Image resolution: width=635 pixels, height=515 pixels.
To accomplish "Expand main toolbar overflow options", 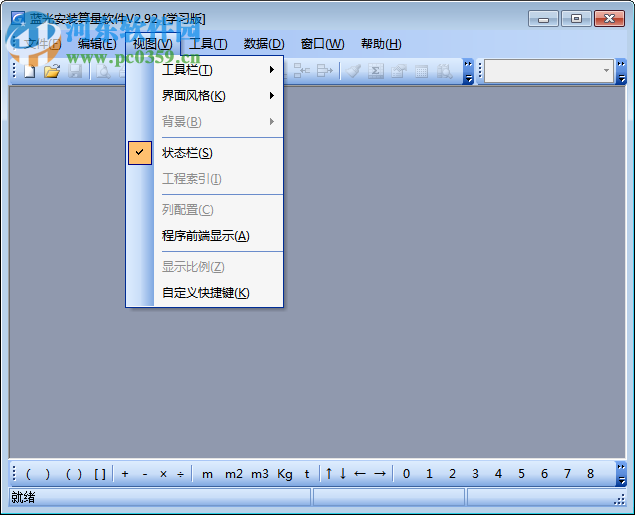I will (468, 71).
